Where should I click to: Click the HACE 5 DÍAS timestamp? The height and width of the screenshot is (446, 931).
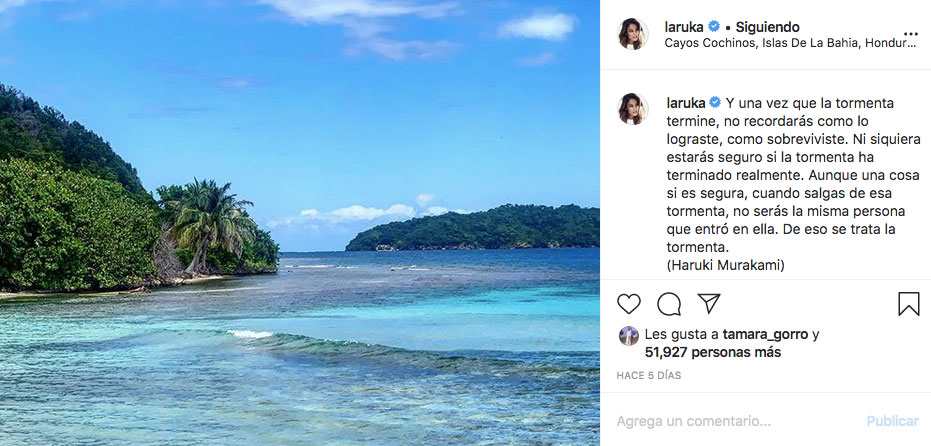point(649,376)
